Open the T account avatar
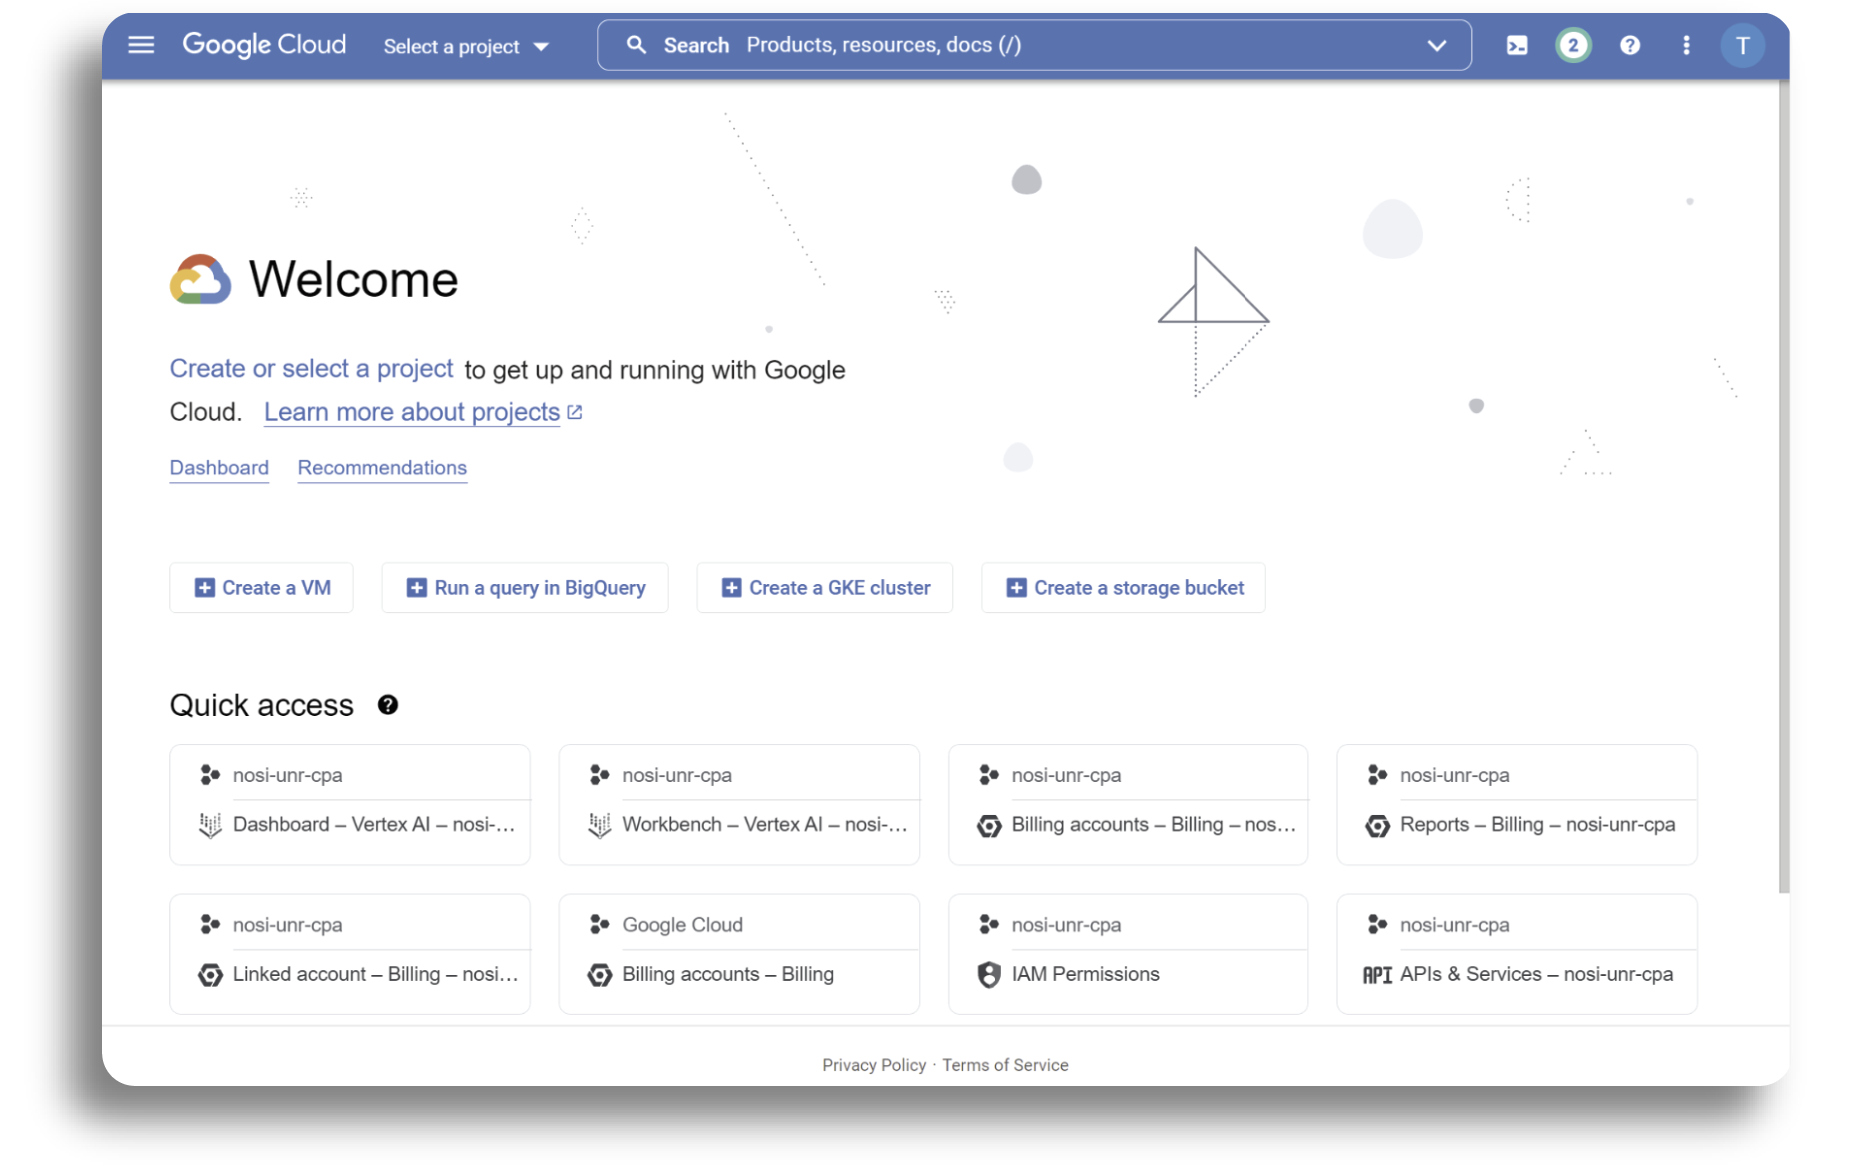 tap(1742, 45)
